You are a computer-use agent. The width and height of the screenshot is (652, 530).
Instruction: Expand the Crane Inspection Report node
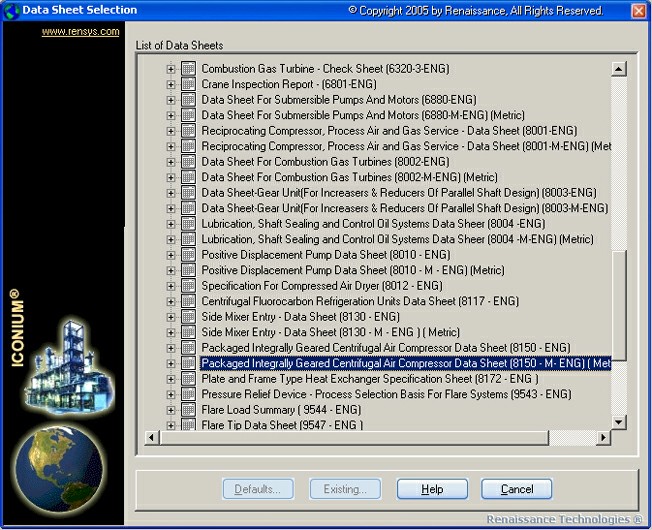[170, 84]
